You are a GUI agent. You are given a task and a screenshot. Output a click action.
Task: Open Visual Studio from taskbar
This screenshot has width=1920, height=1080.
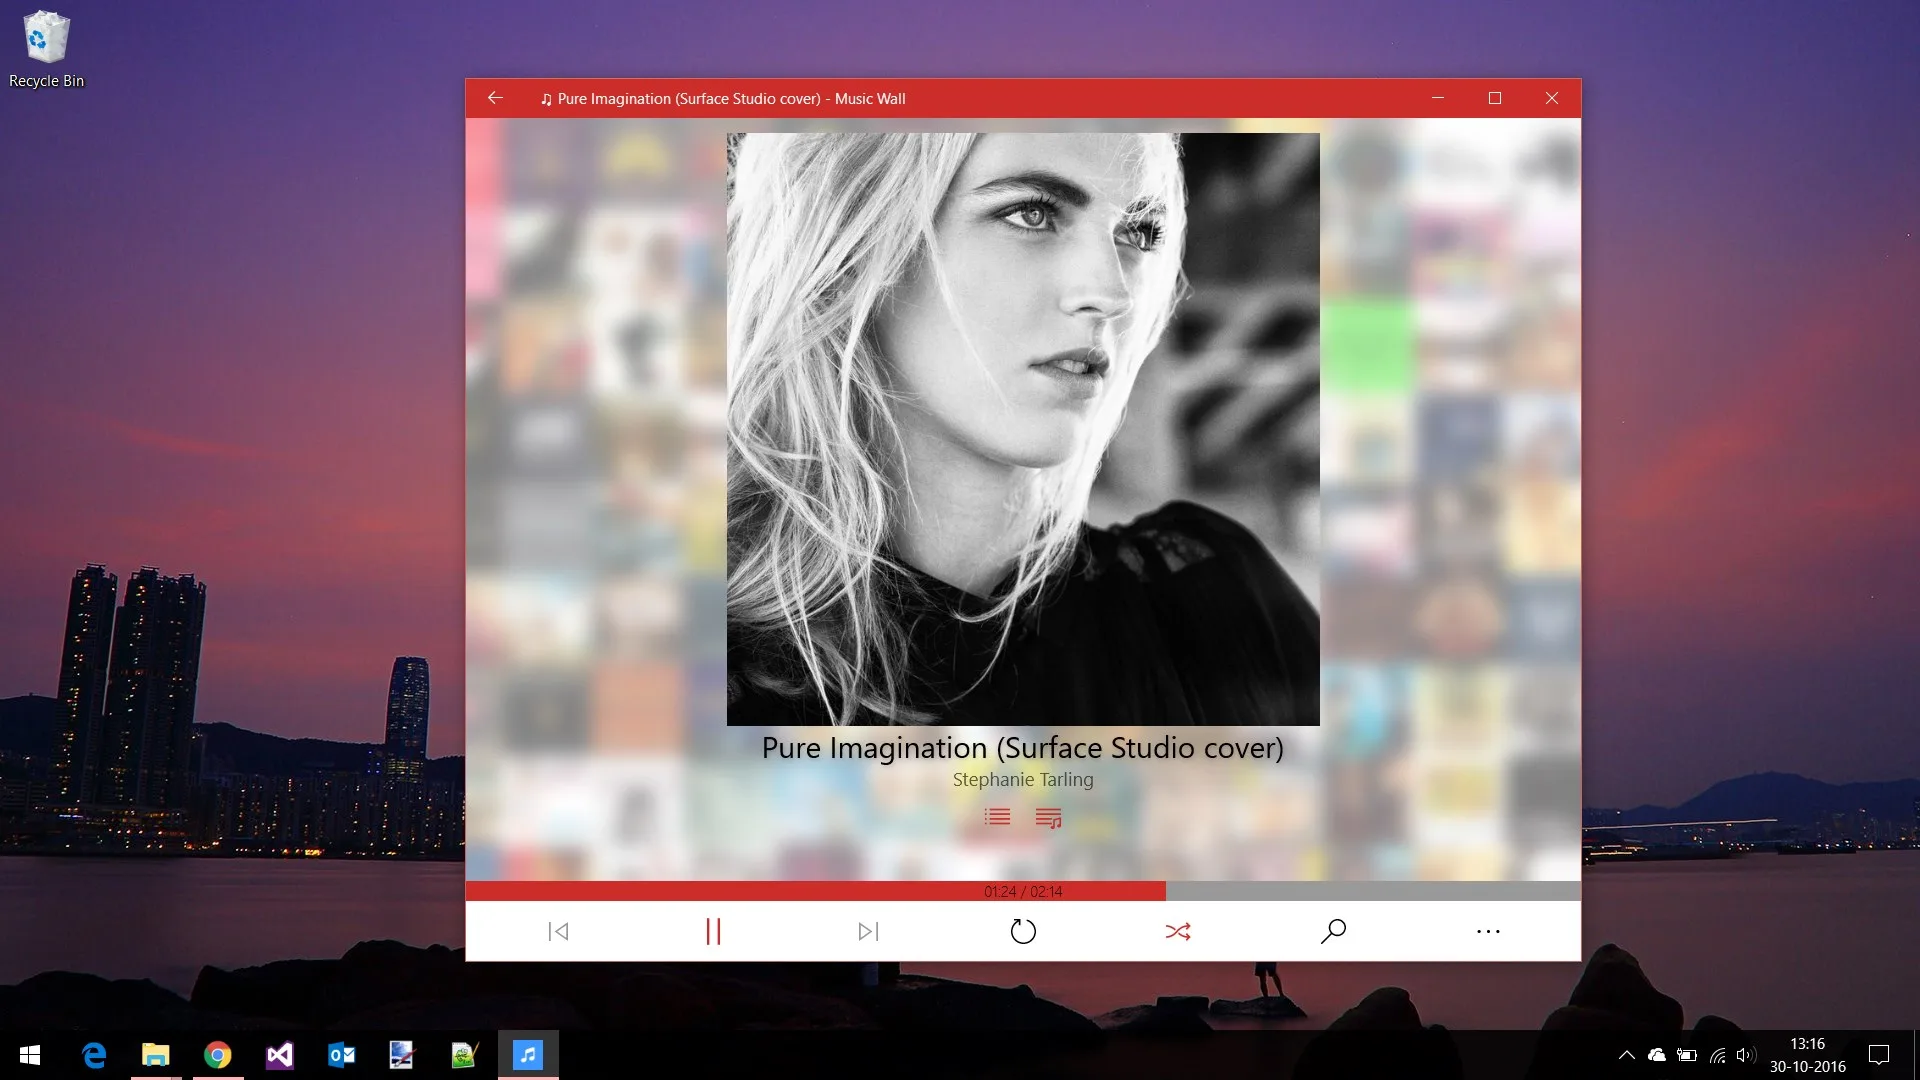[280, 1055]
